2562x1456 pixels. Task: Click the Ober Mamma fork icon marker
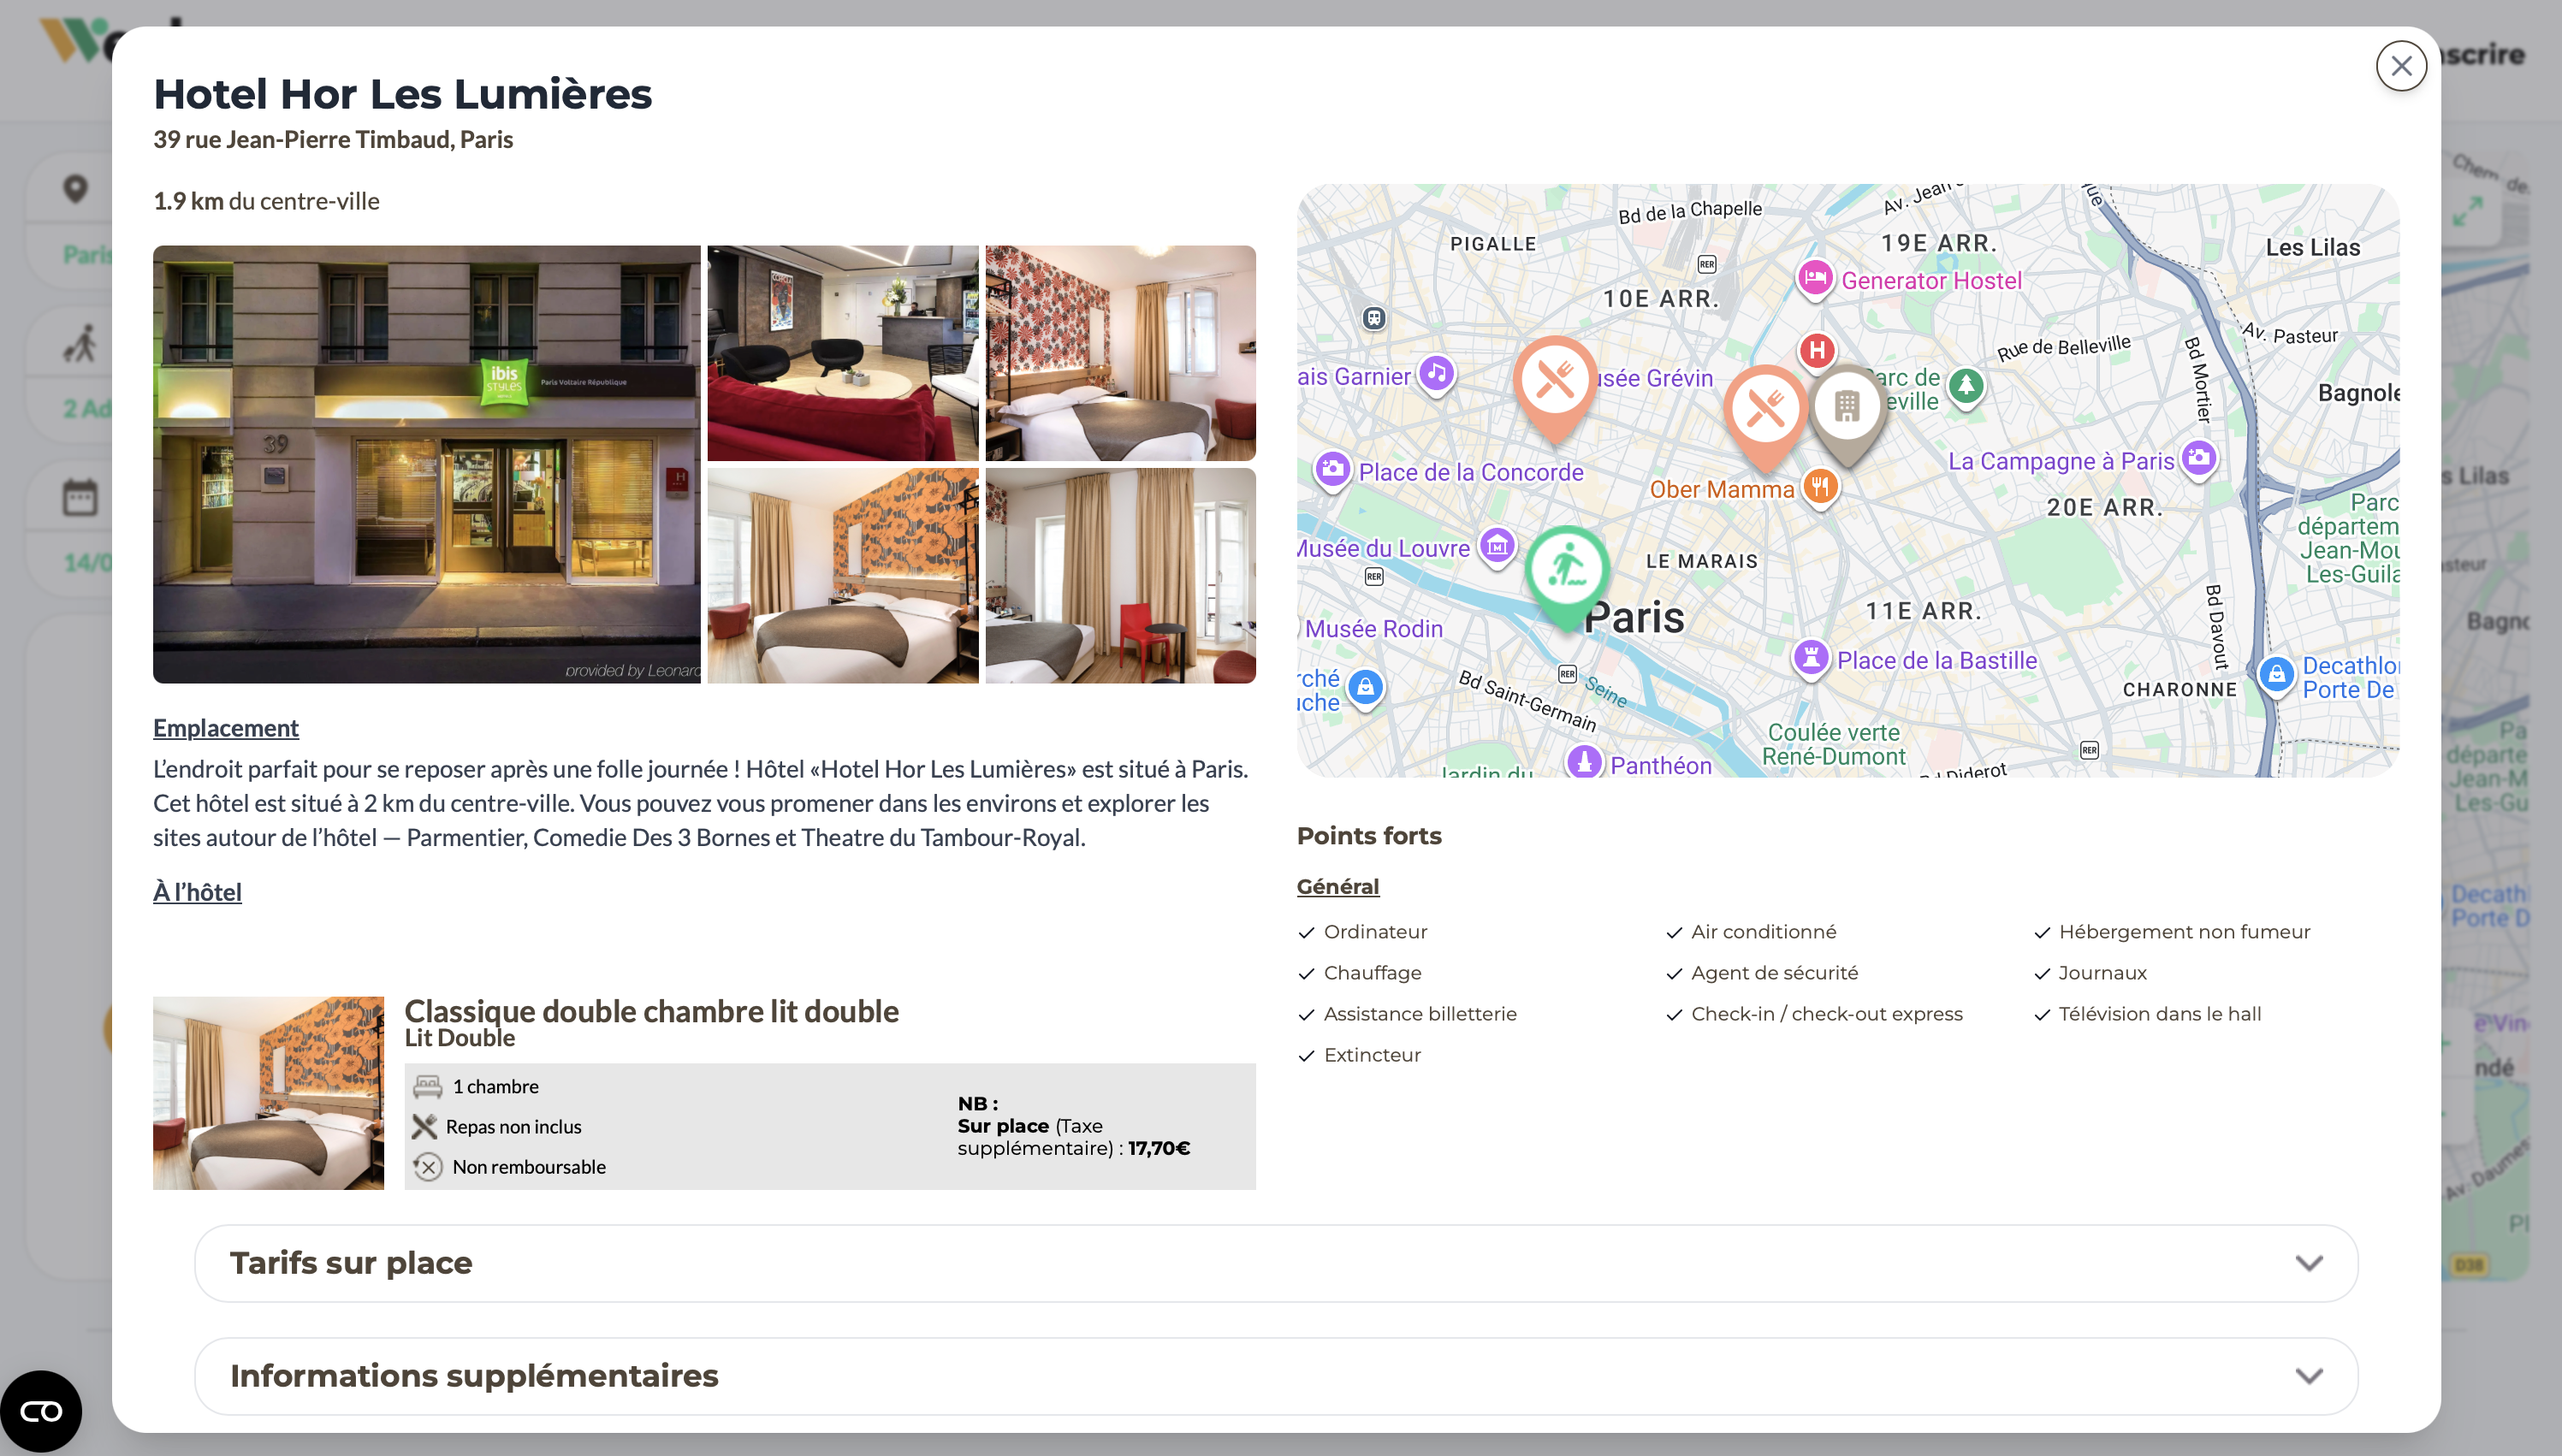(1820, 488)
